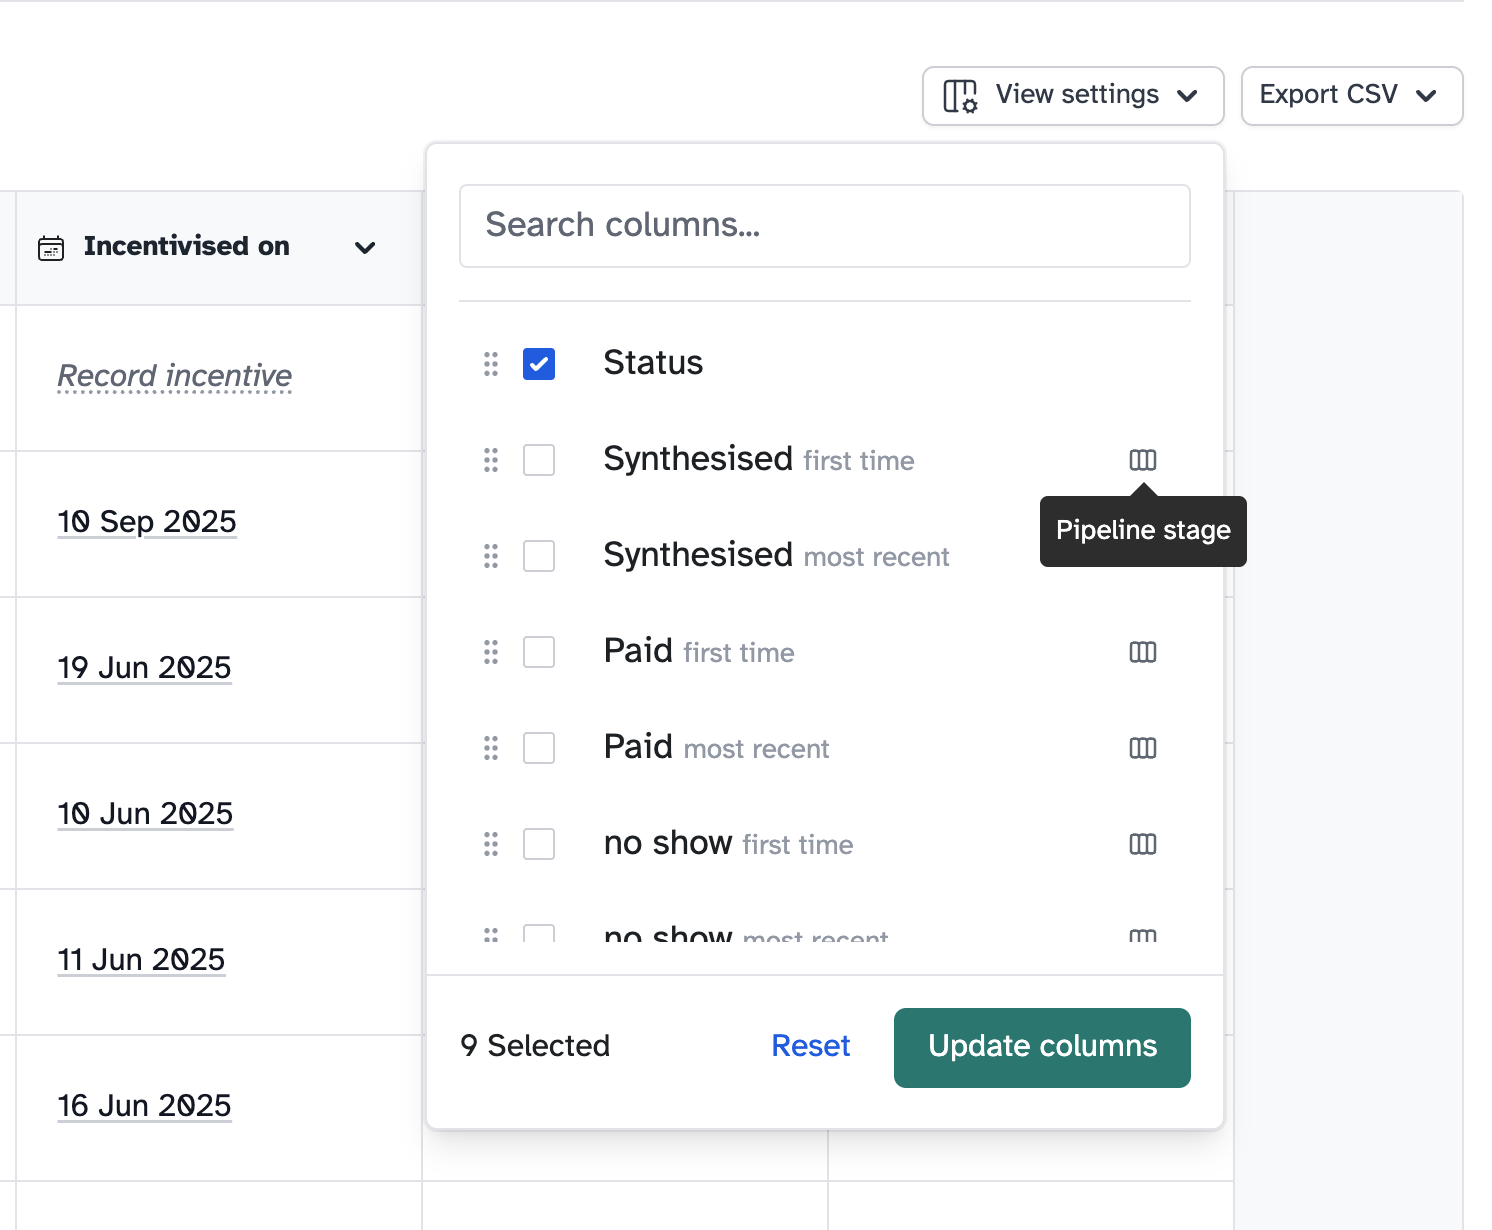Click pipeline stage icon next to Paid first time
This screenshot has width=1492, height=1230.
coord(1142,652)
